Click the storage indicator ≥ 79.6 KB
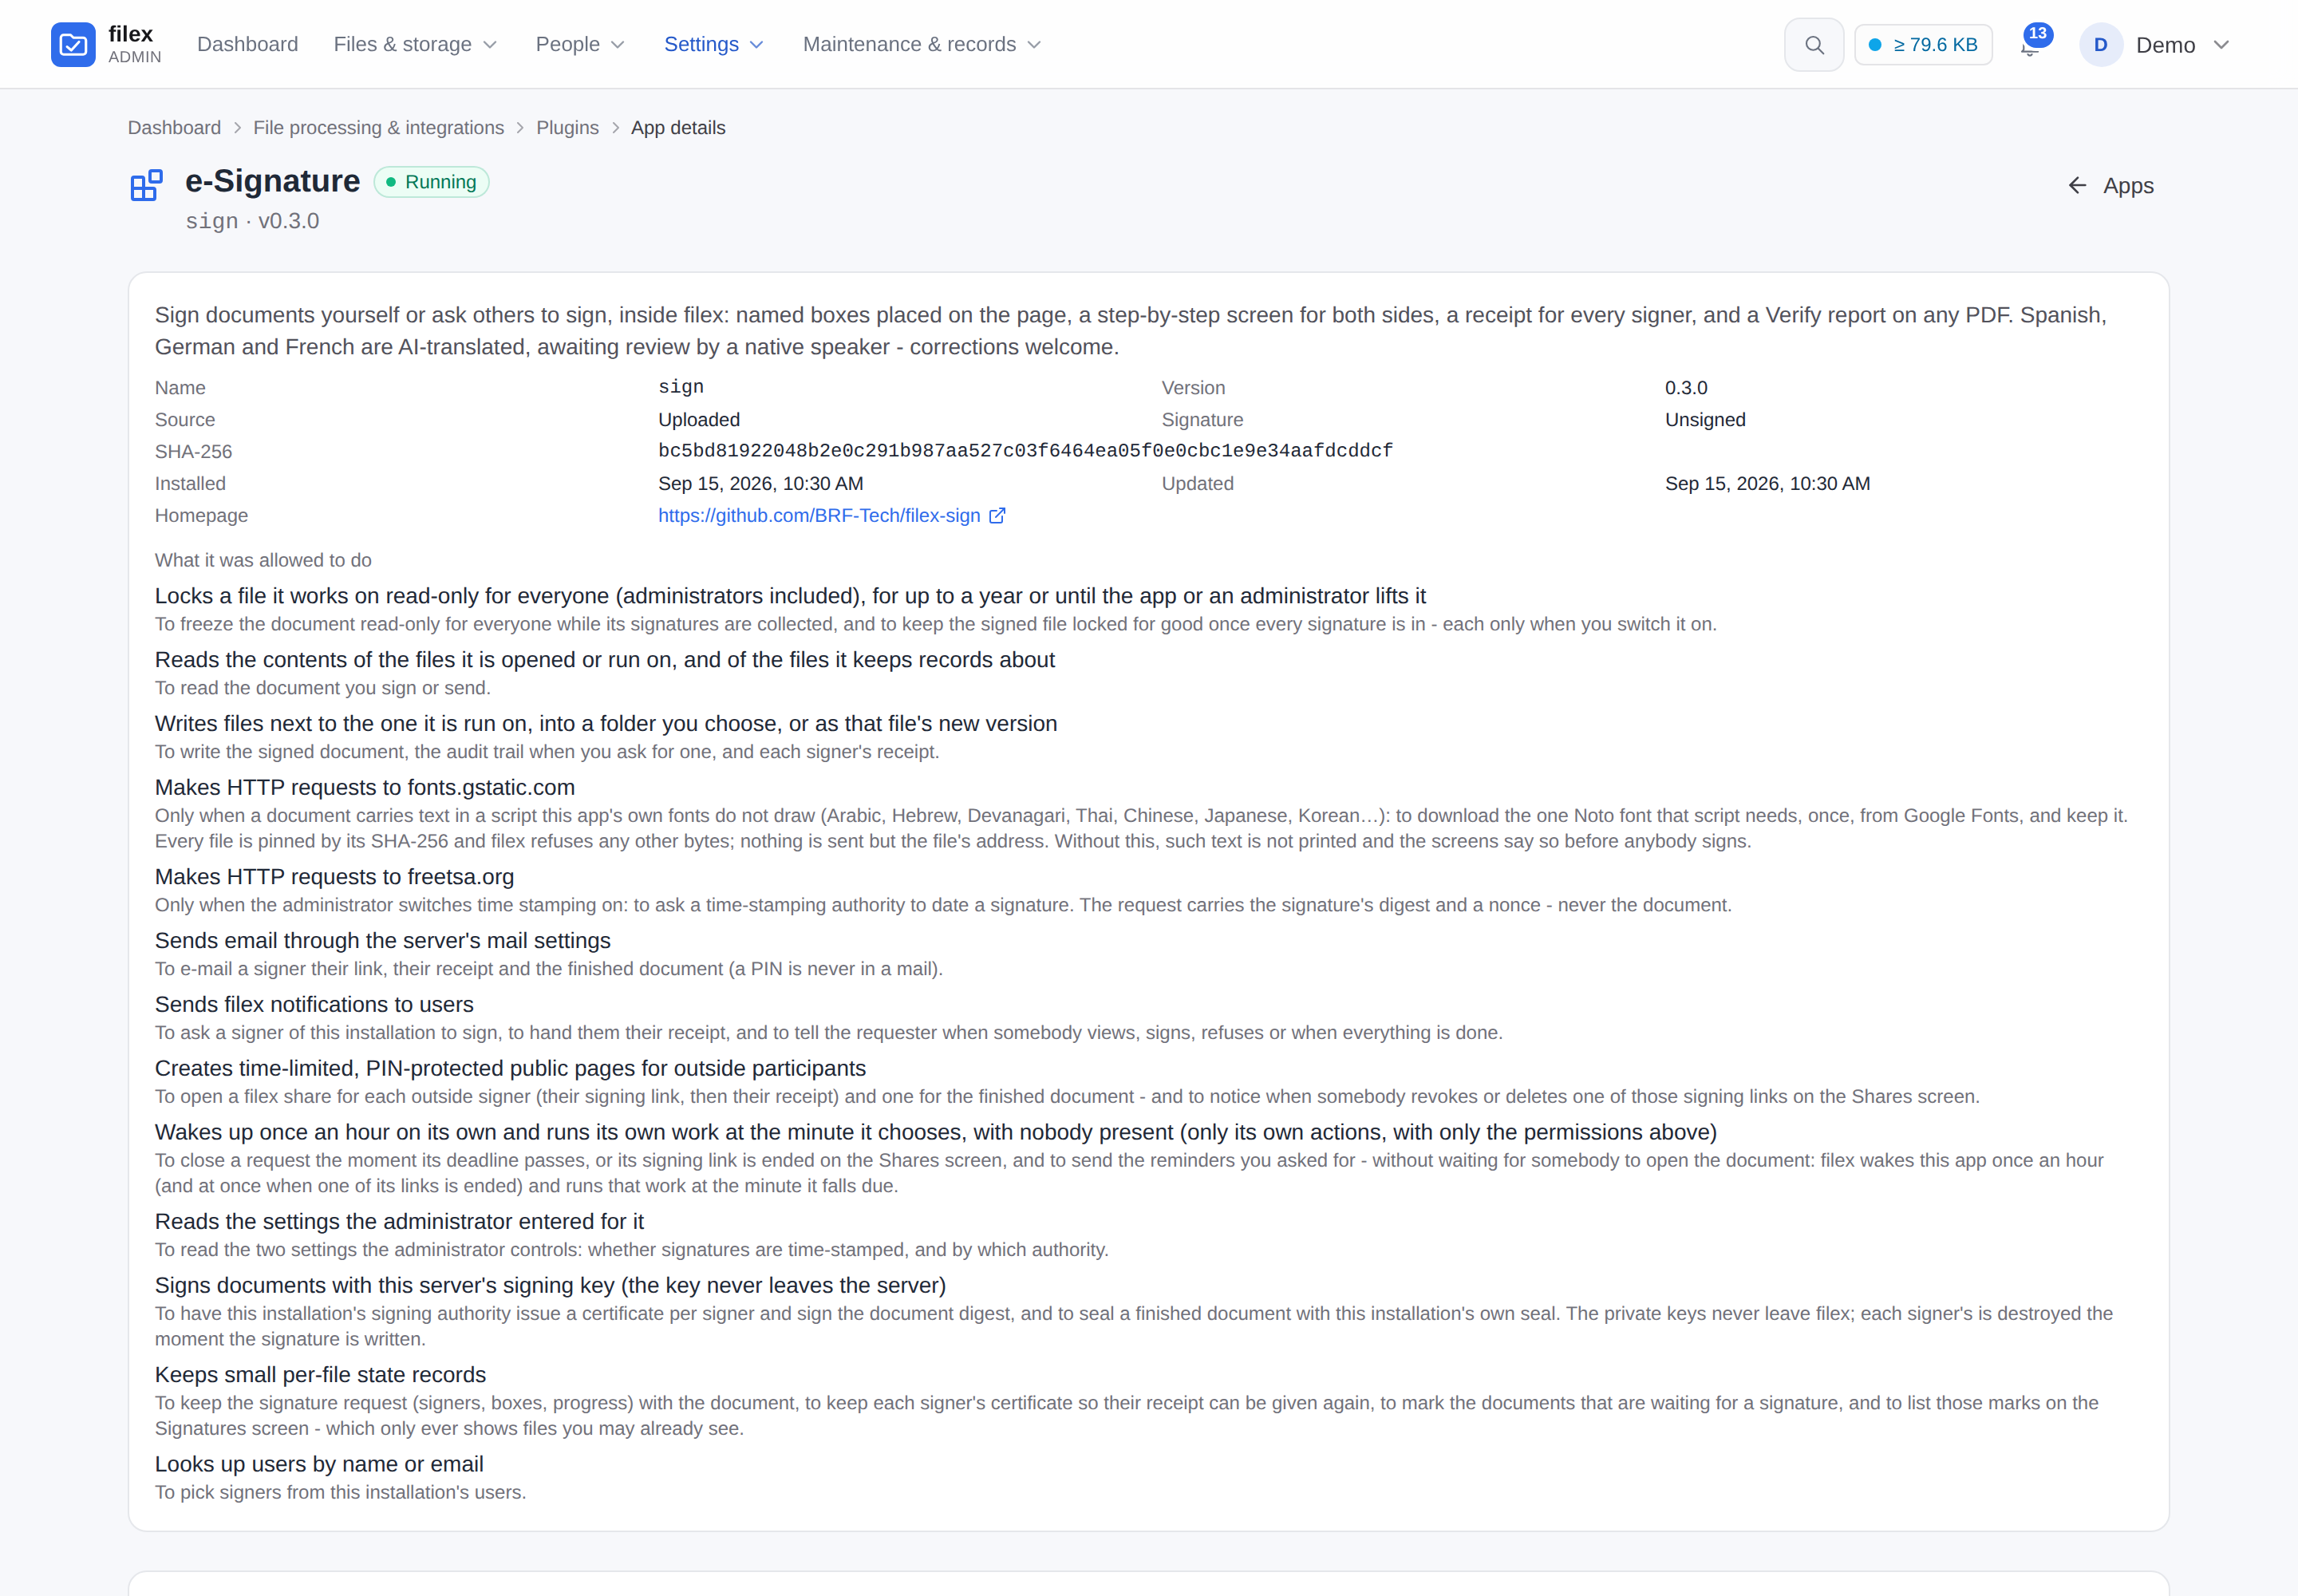 [x=1923, y=45]
